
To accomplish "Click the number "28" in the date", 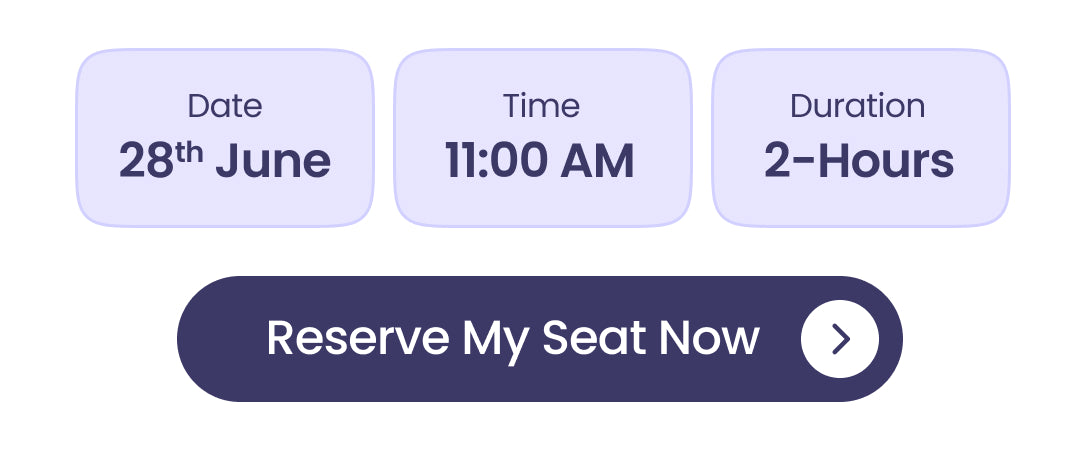I will point(147,161).
